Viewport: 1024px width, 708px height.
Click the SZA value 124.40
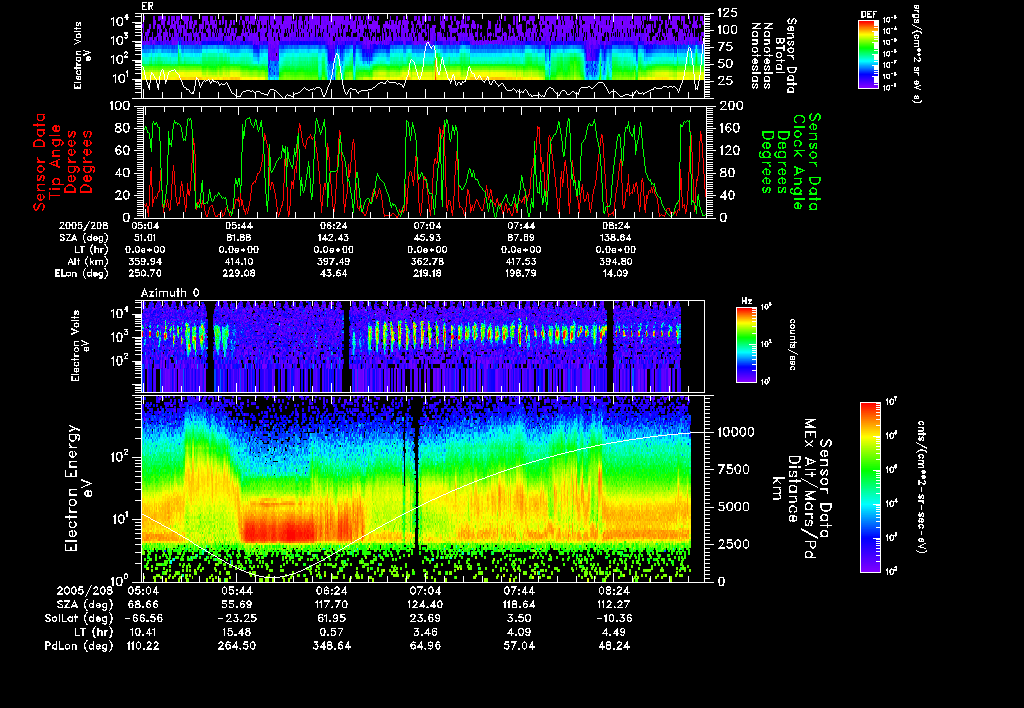tap(426, 604)
